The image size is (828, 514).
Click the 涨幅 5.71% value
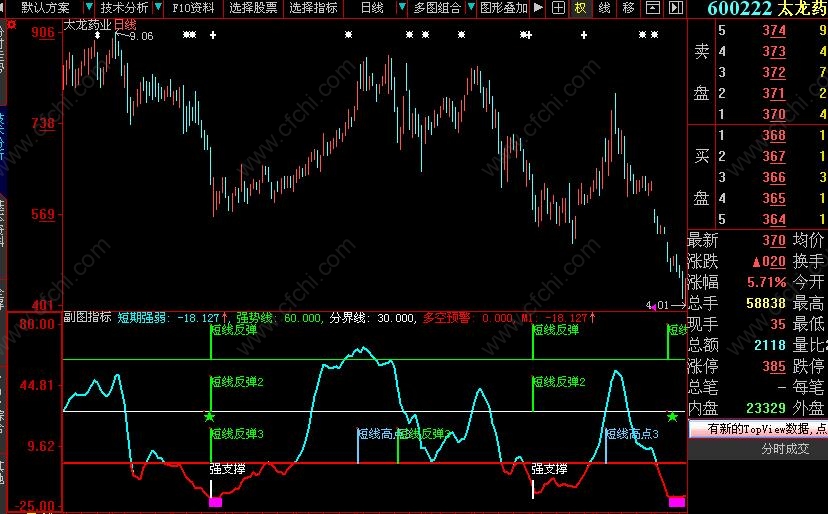click(x=767, y=282)
